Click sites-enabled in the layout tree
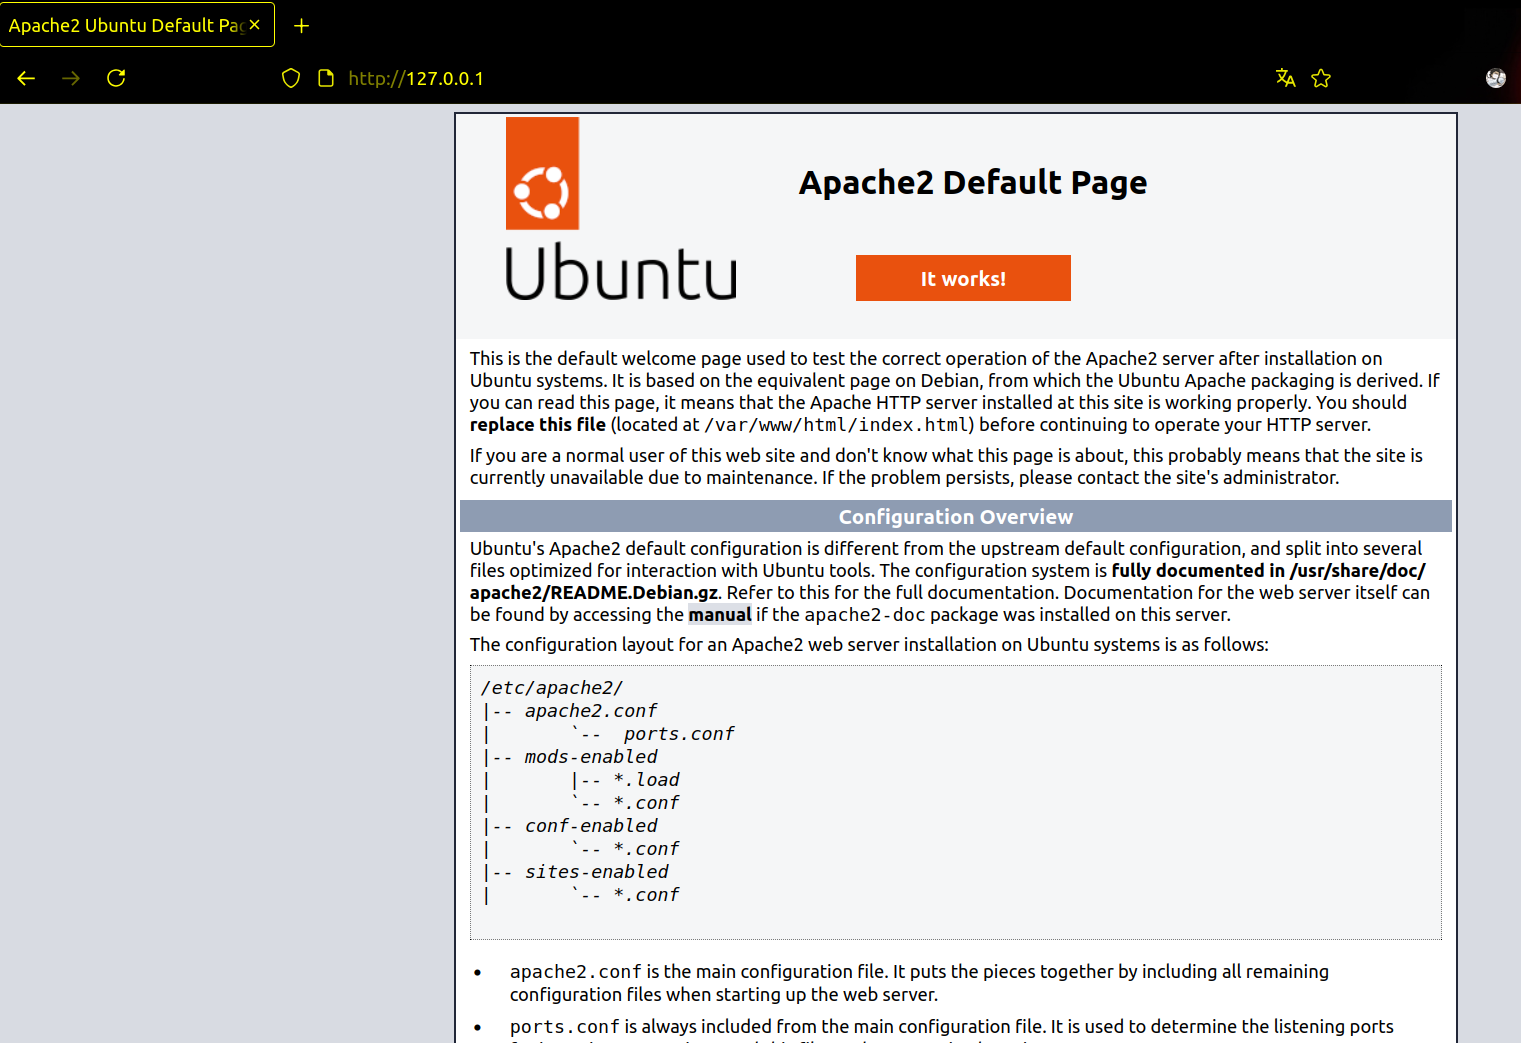 tap(597, 872)
